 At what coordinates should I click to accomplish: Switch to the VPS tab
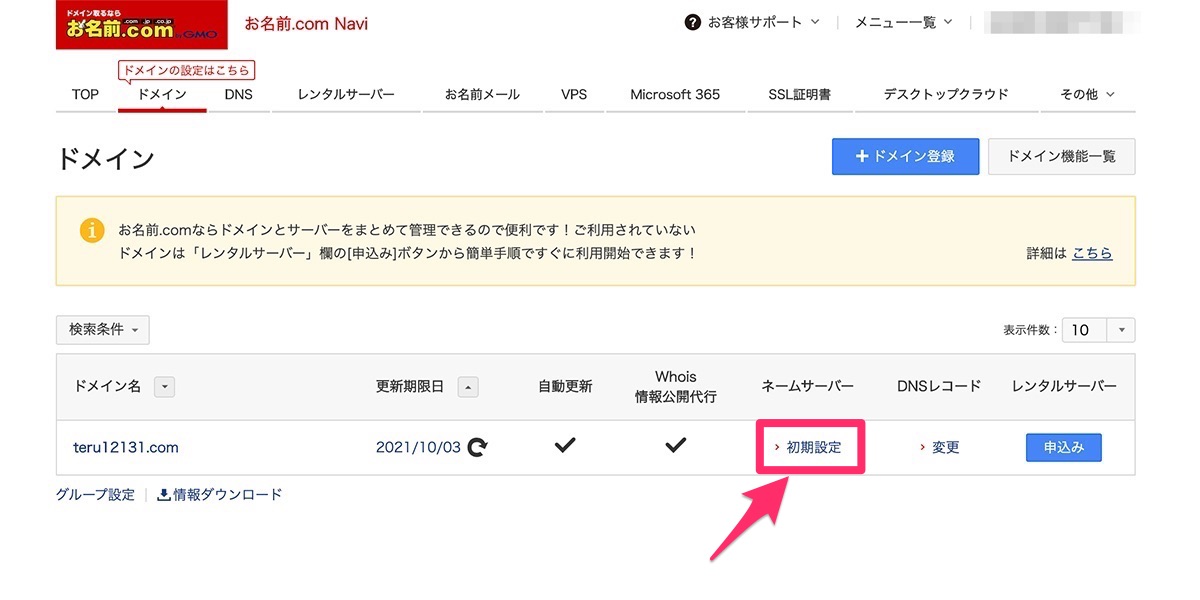(x=574, y=95)
